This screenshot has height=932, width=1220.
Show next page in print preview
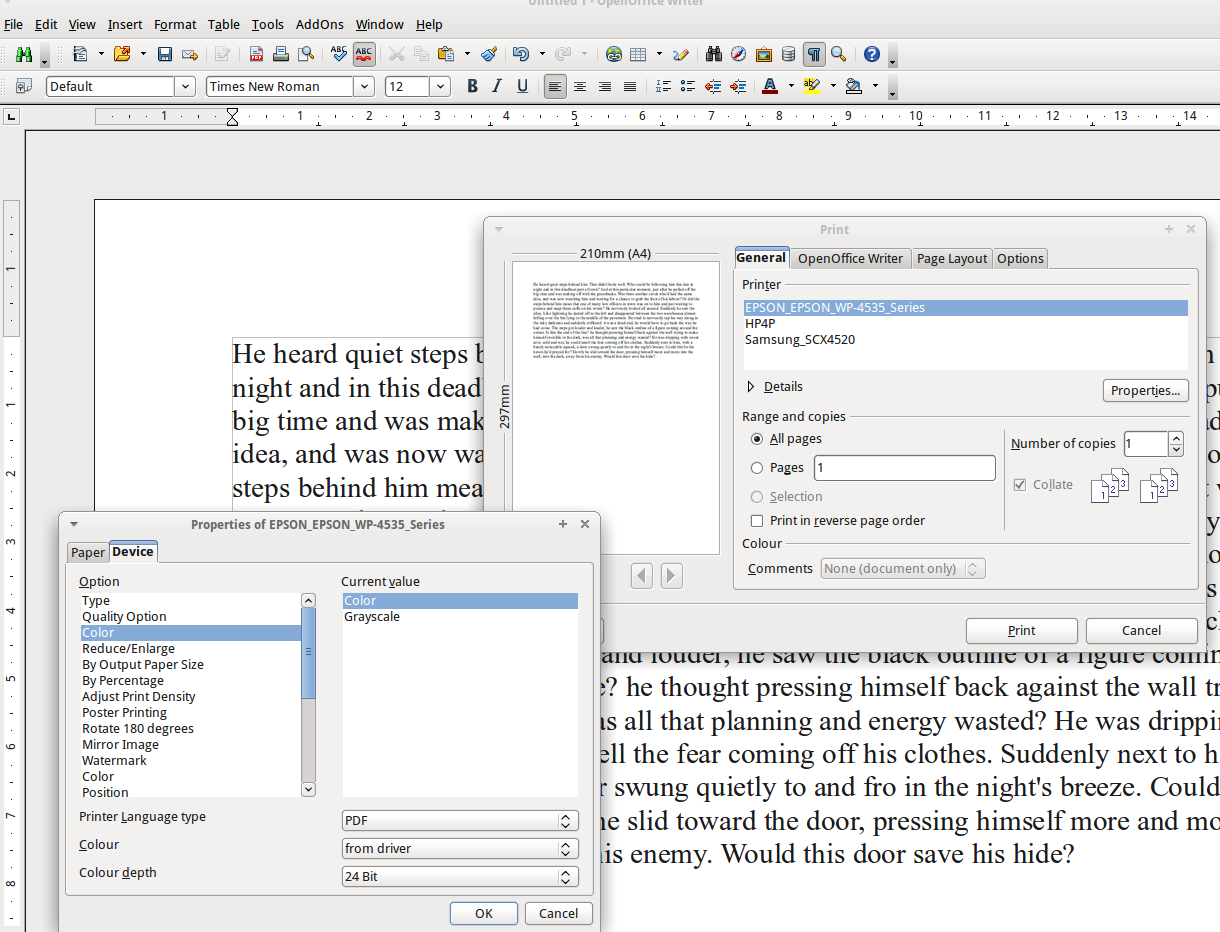click(672, 576)
